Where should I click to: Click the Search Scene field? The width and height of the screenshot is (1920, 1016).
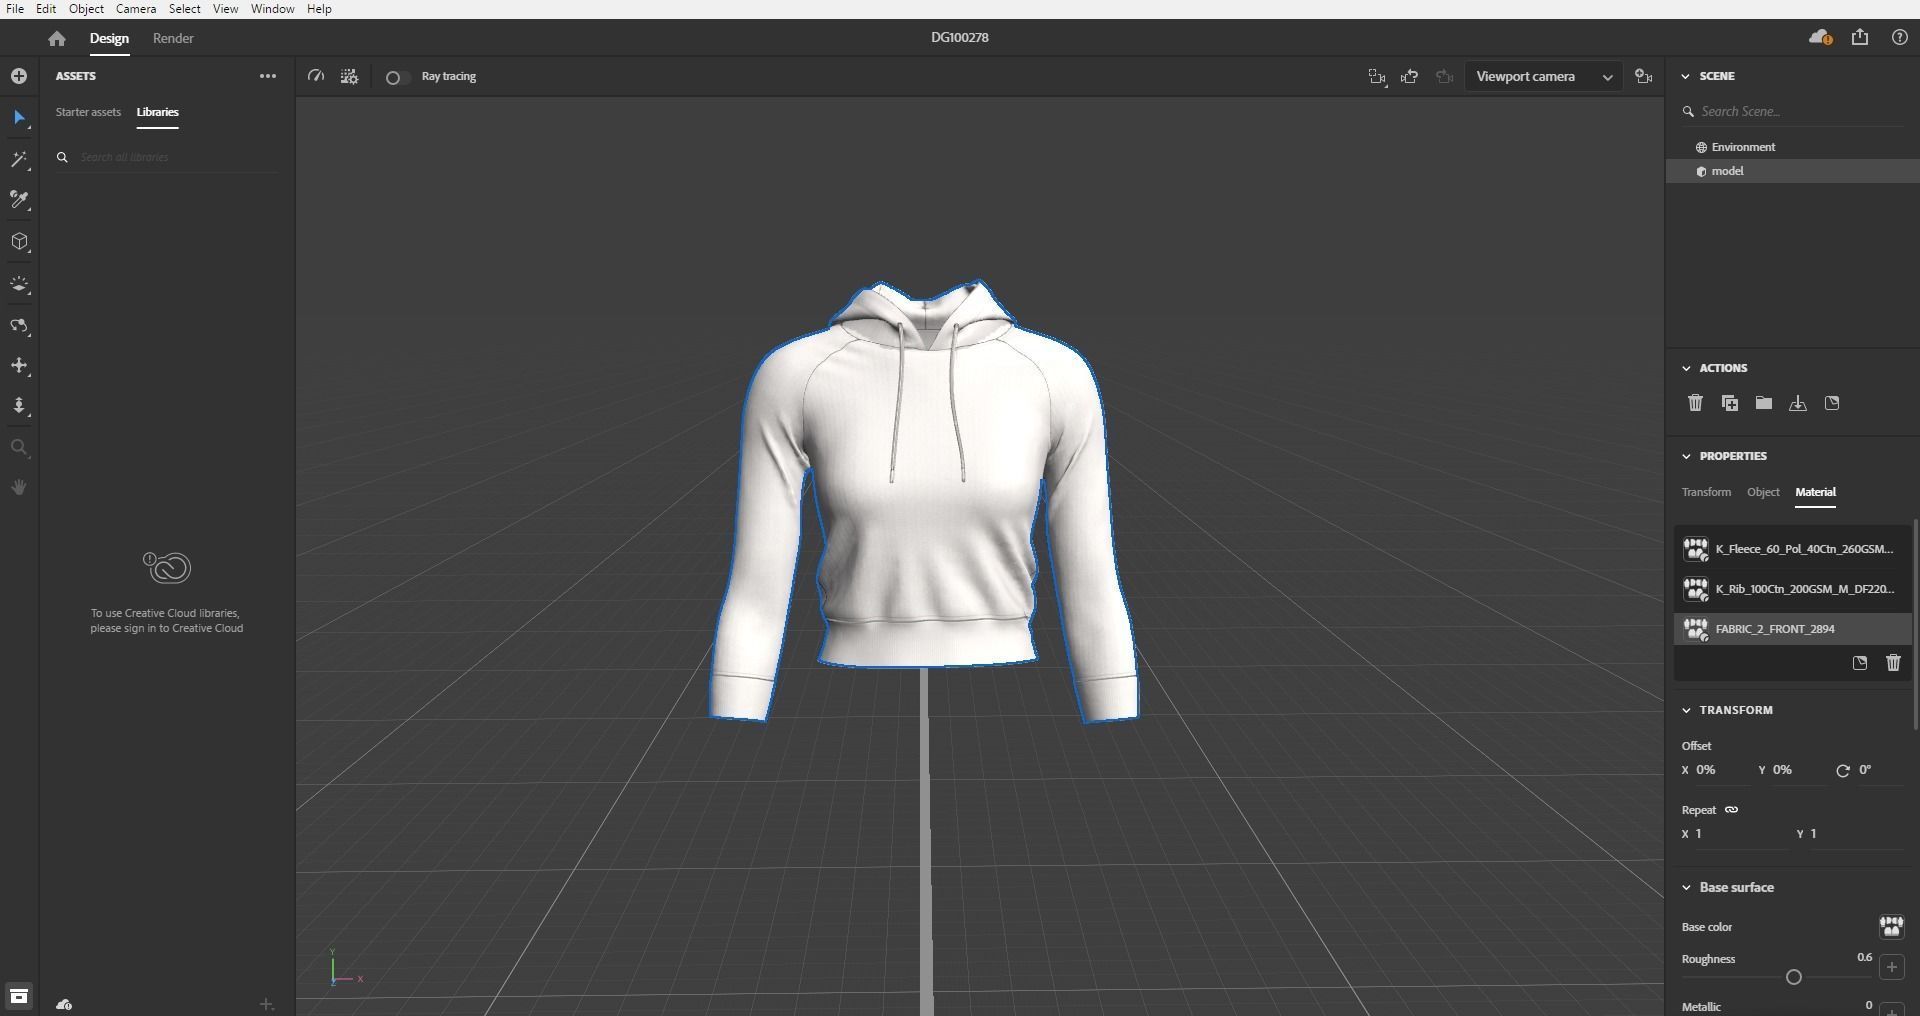pyautogui.click(x=1792, y=112)
